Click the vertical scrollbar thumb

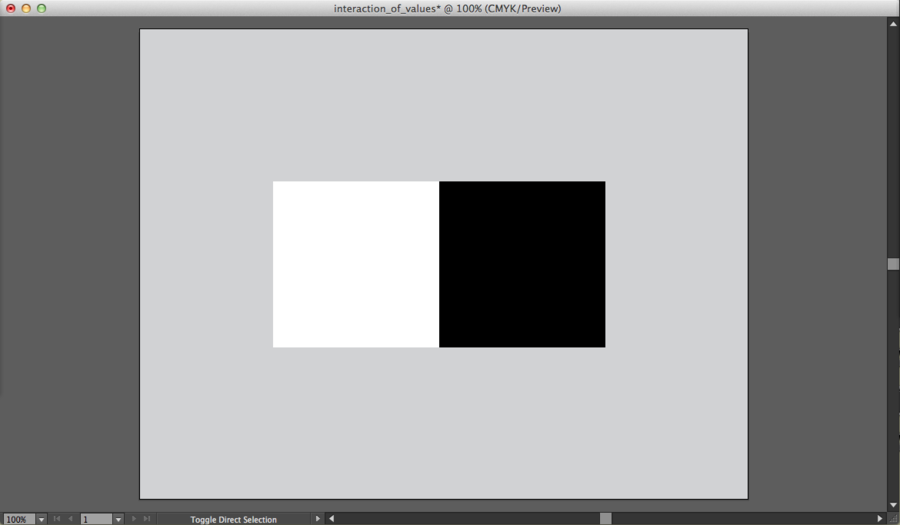pyautogui.click(x=893, y=264)
